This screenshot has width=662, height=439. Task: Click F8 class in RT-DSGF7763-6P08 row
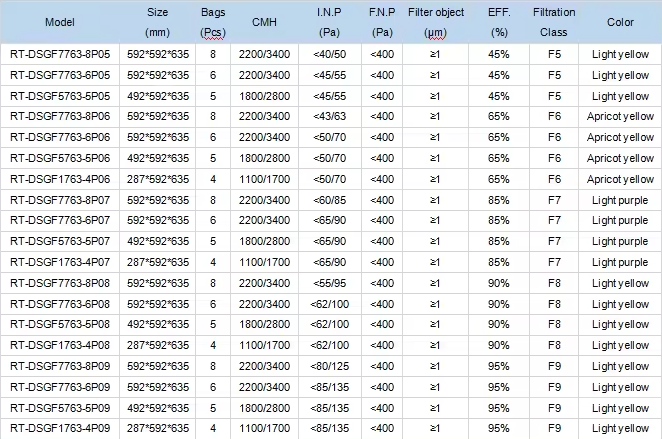coord(554,304)
